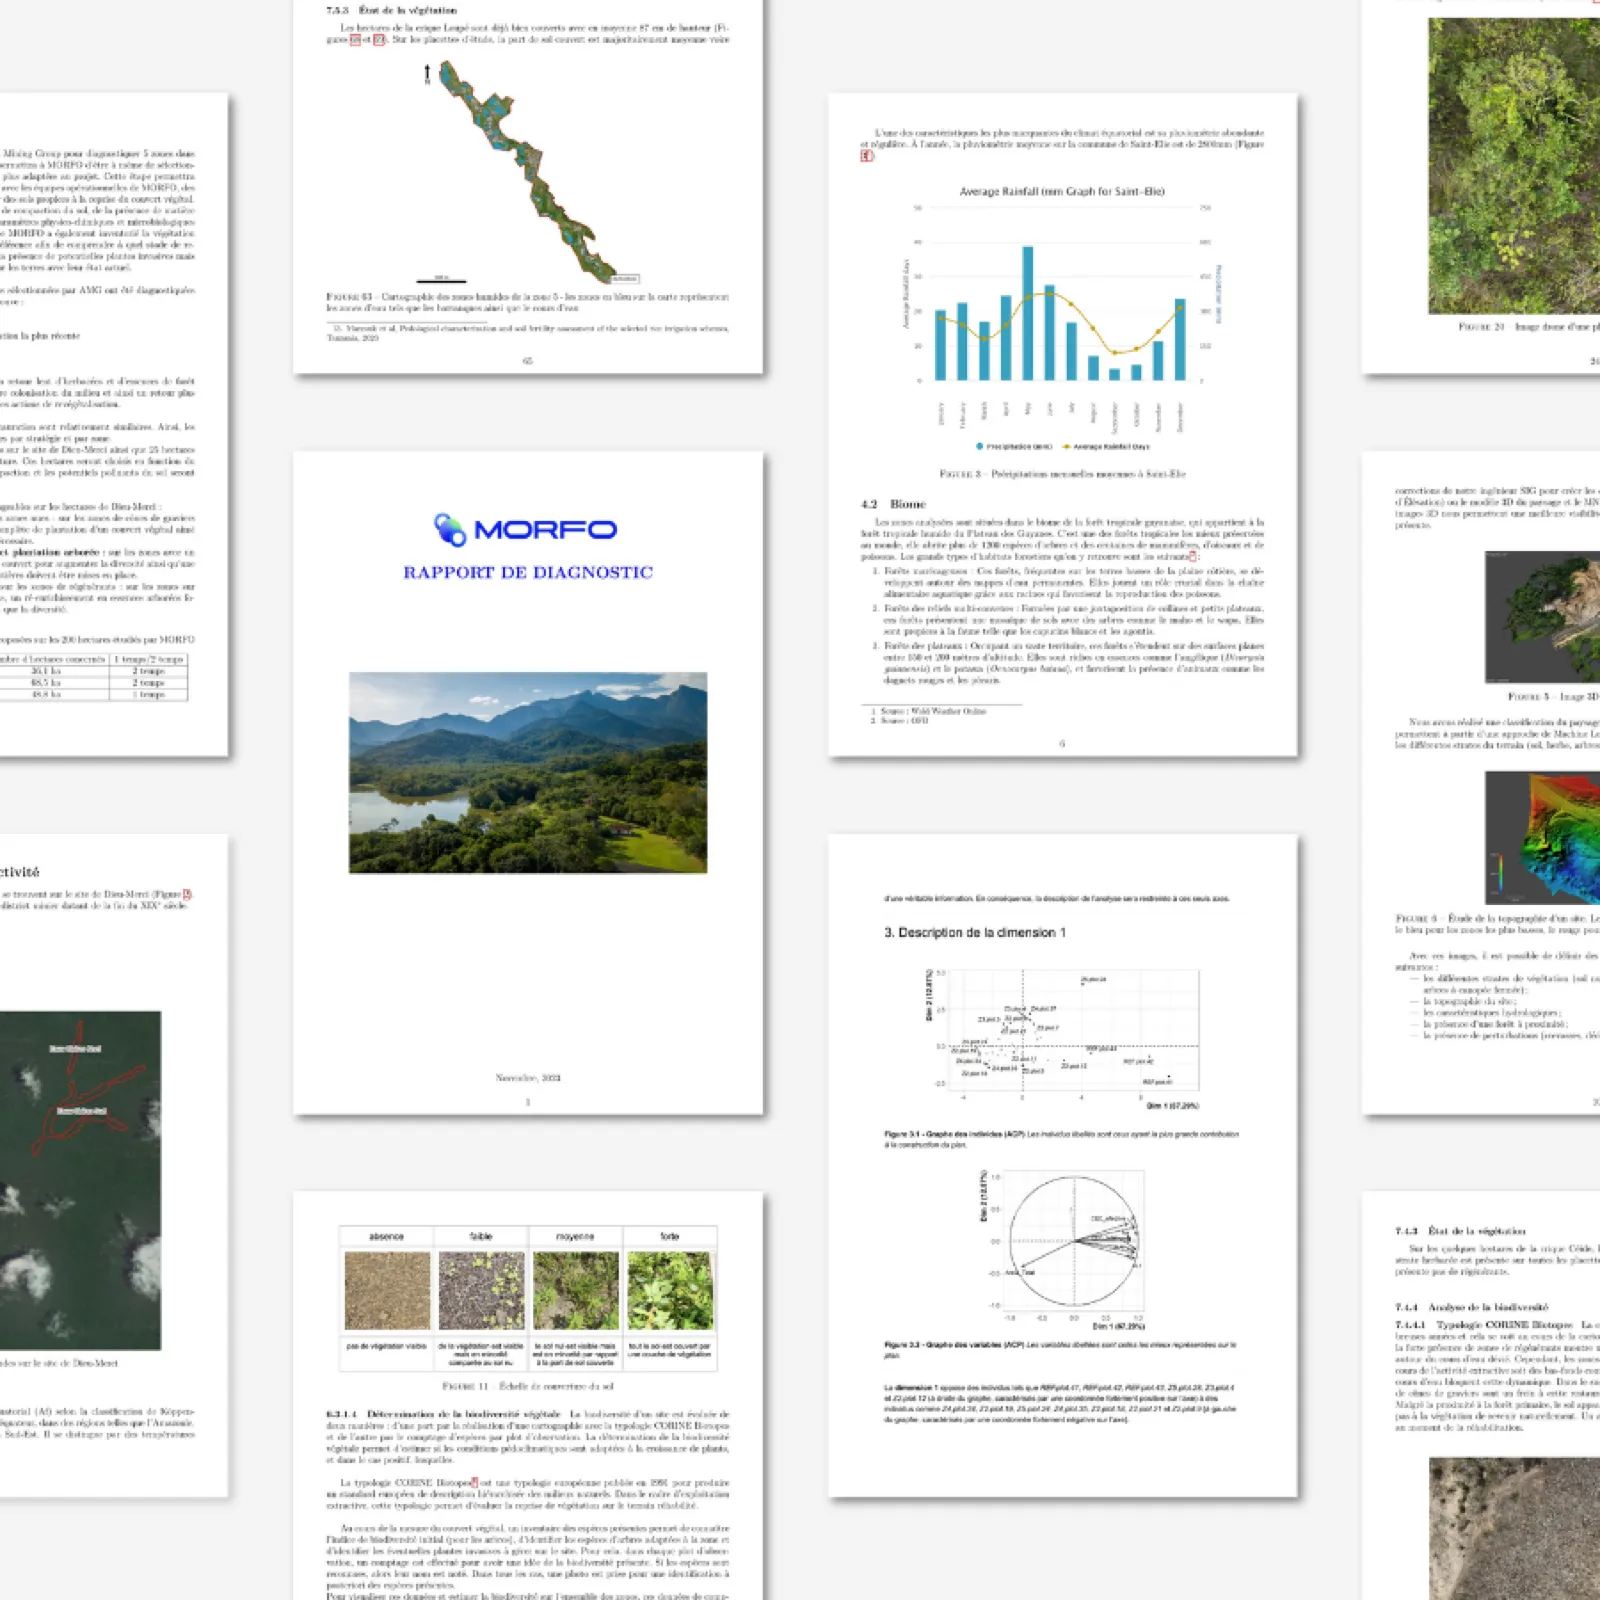This screenshot has height=1600, width=1600.
Task: Click the MORFO logo on the cover page
Action: pyautogui.click(x=526, y=529)
